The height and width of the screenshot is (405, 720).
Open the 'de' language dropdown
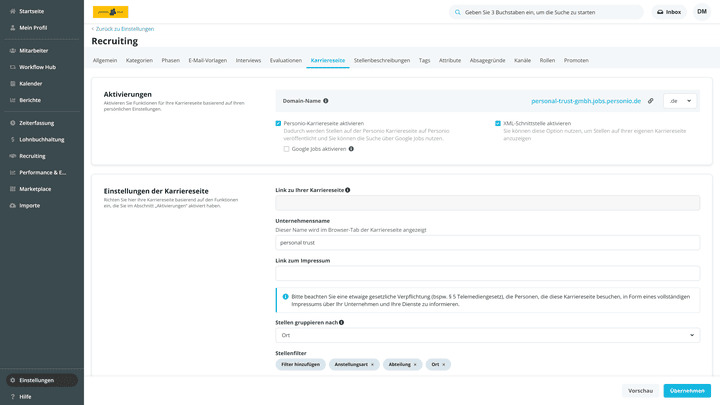[x=680, y=101]
